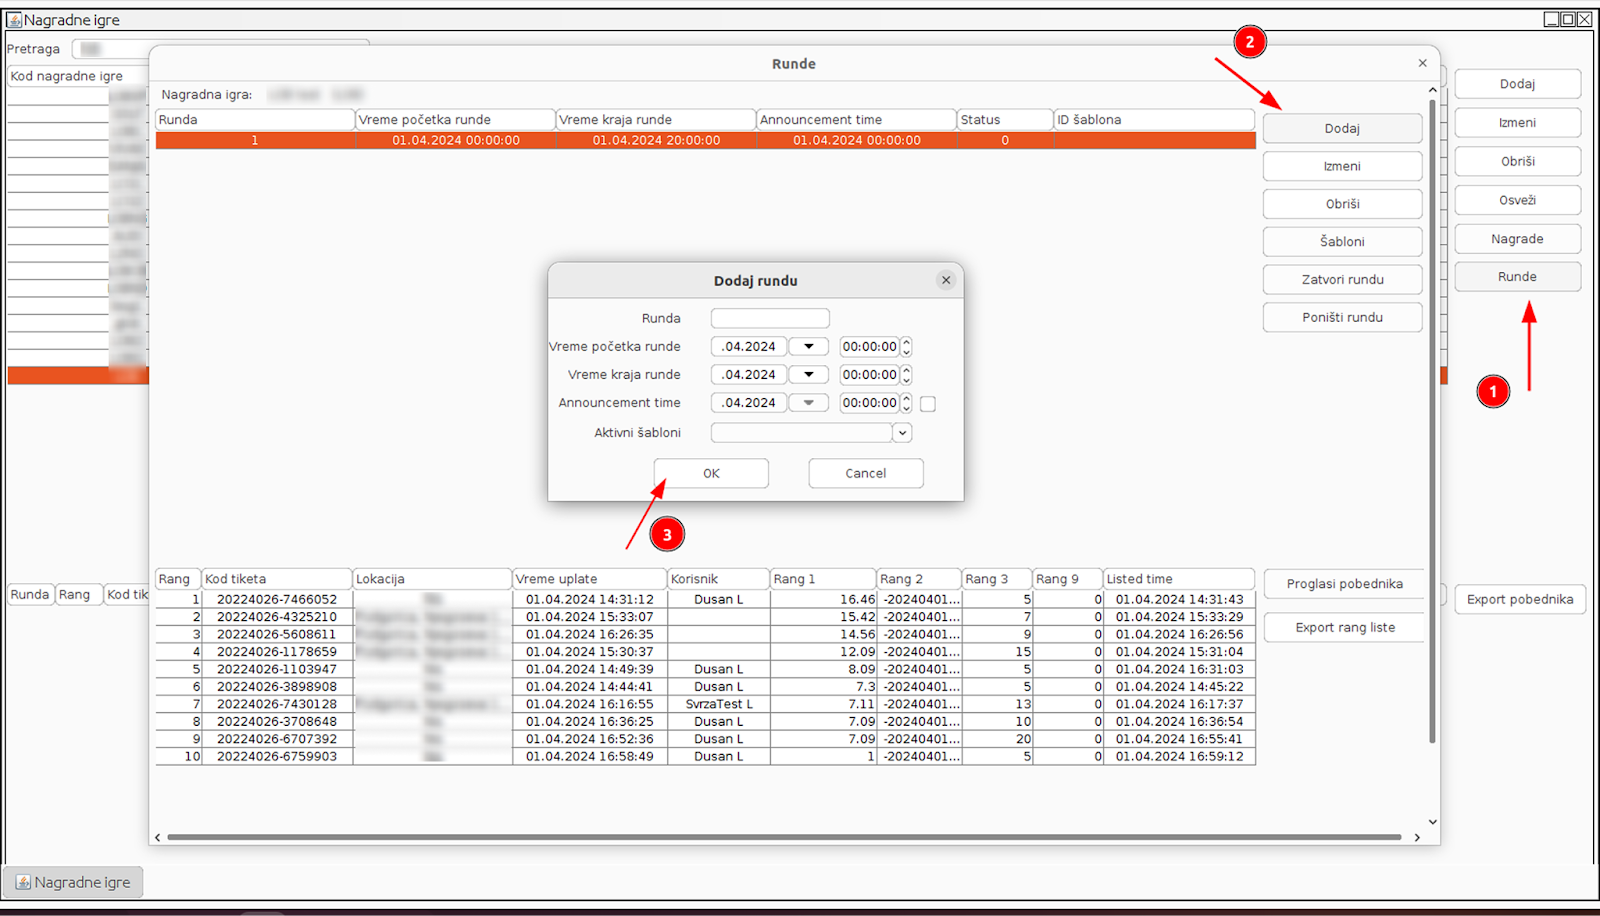Click Cancel in Dodaj rundu dialog

coord(866,473)
